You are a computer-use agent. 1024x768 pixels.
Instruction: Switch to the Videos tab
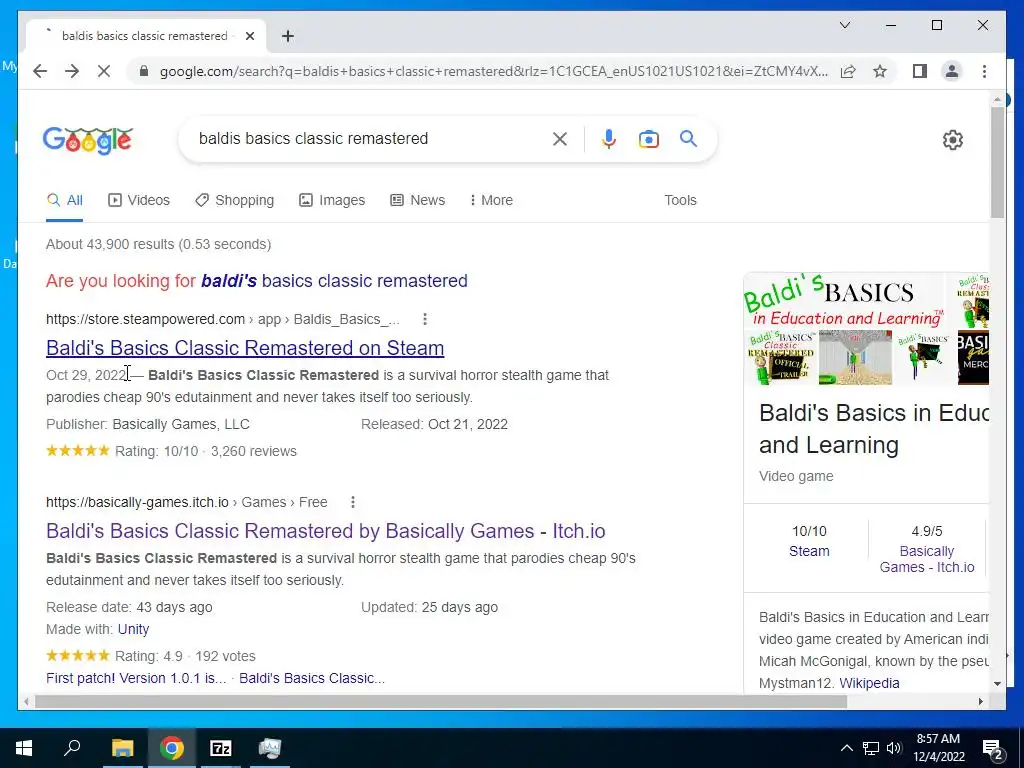point(138,200)
